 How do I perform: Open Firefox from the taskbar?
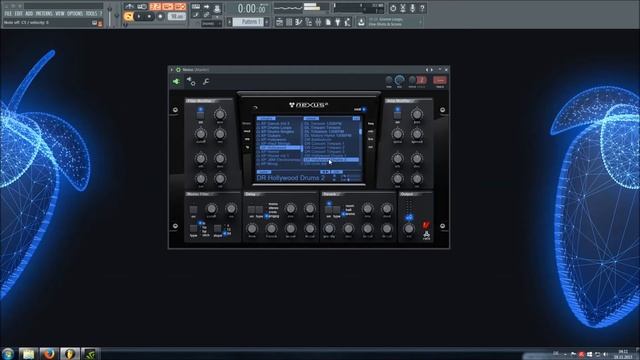pos(49,353)
